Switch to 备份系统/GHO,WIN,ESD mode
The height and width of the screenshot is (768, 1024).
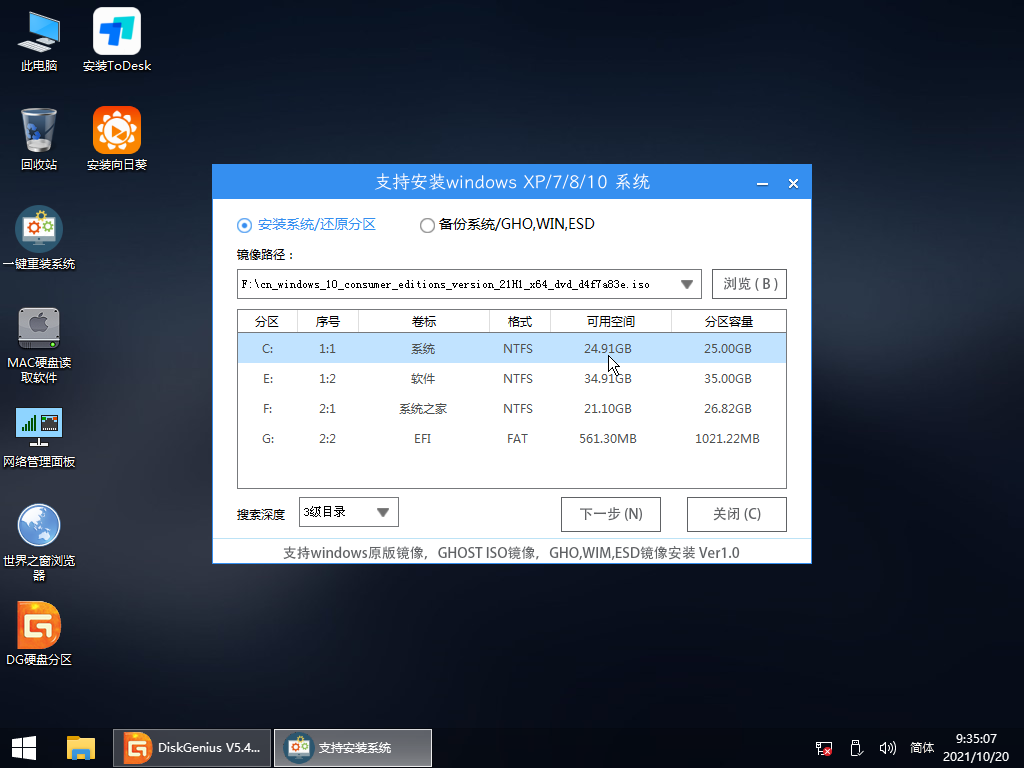tap(427, 225)
